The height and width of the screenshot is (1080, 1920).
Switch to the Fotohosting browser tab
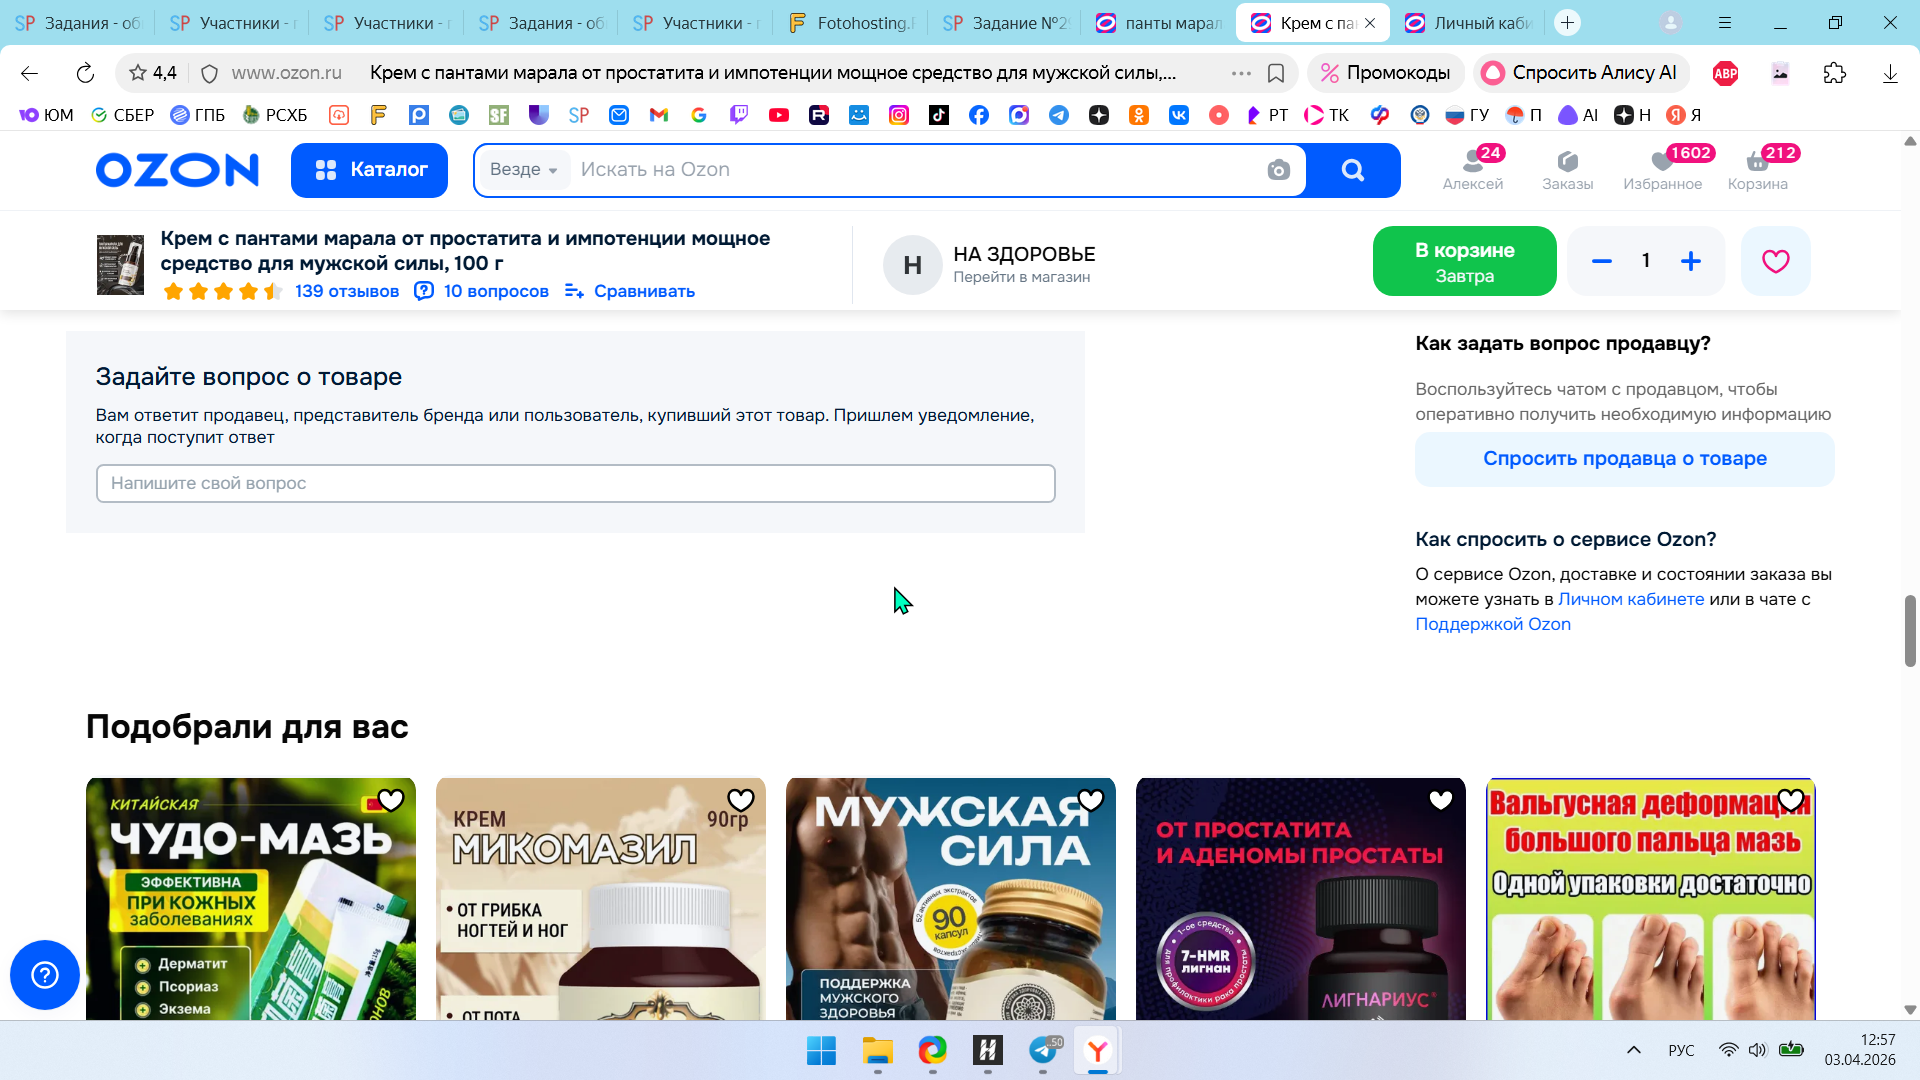point(850,23)
